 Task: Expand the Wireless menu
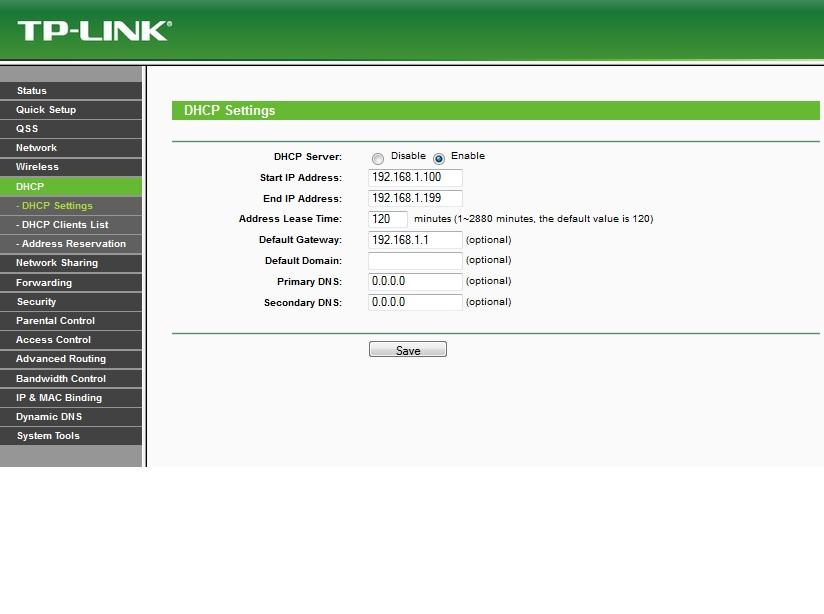click(x=71, y=167)
